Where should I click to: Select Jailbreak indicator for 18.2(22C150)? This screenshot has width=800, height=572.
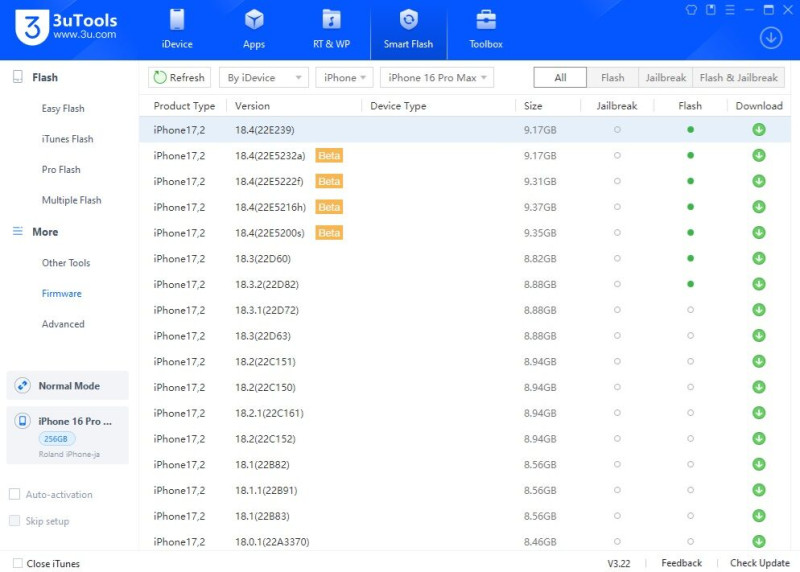pos(617,387)
